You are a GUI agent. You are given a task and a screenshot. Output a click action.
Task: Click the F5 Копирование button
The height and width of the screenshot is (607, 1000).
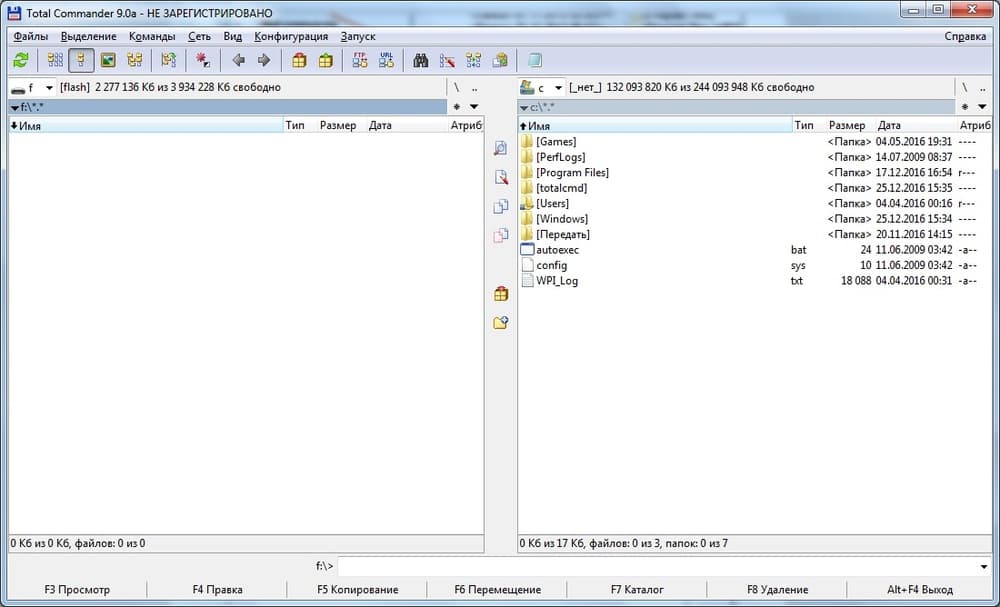tap(358, 590)
